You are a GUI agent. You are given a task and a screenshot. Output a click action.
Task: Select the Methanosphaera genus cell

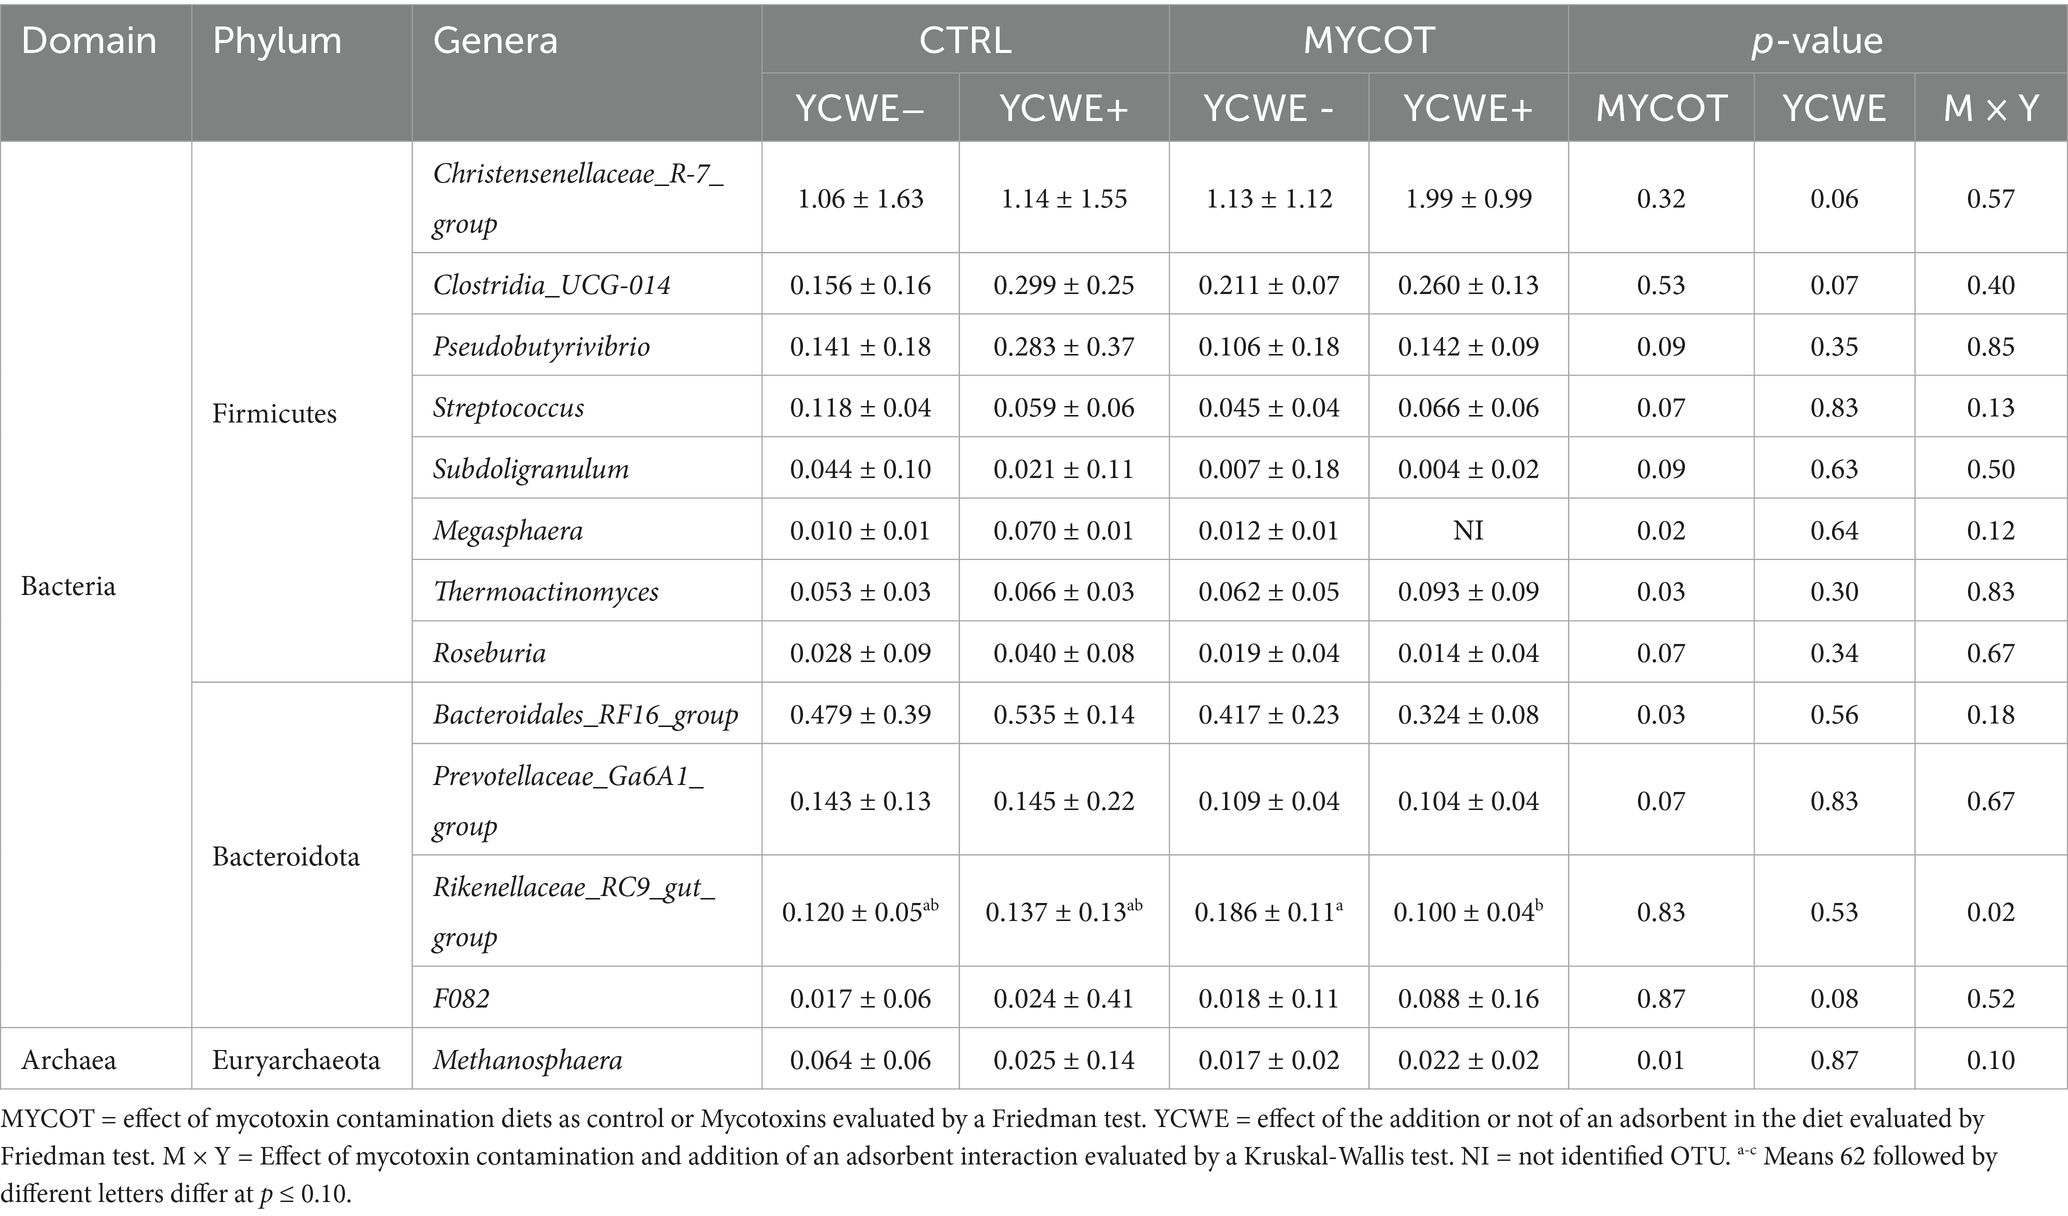point(527,1060)
